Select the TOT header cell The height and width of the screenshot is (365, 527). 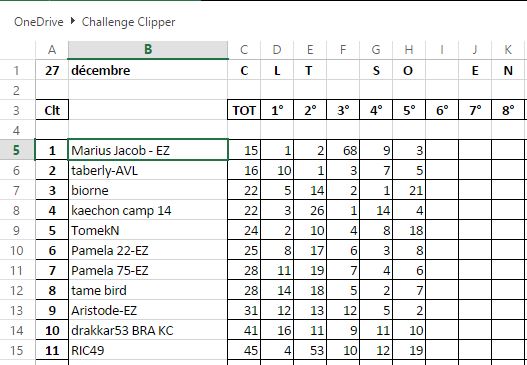click(x=244, y=110)
